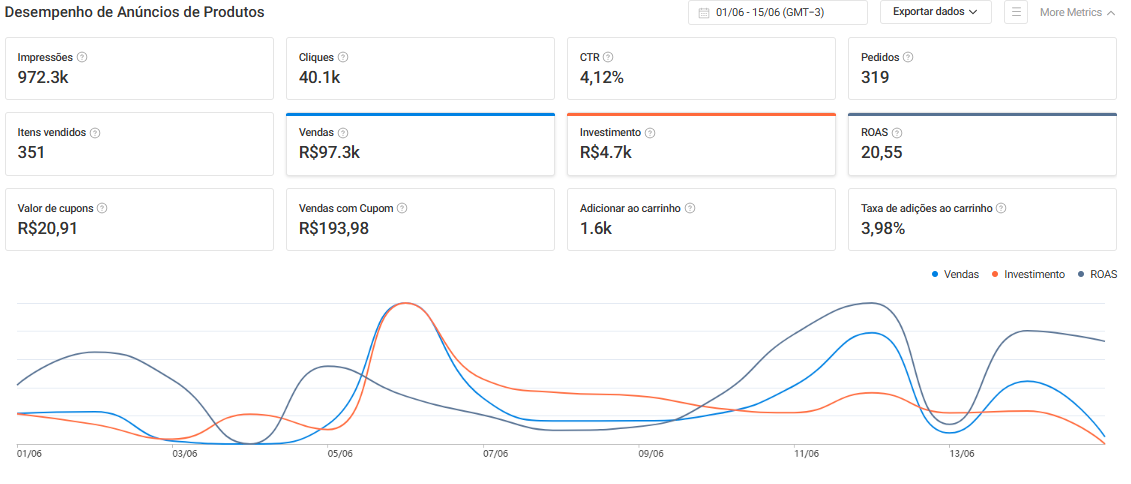Click help icon next to Itens vendidos

click(95, 133)
